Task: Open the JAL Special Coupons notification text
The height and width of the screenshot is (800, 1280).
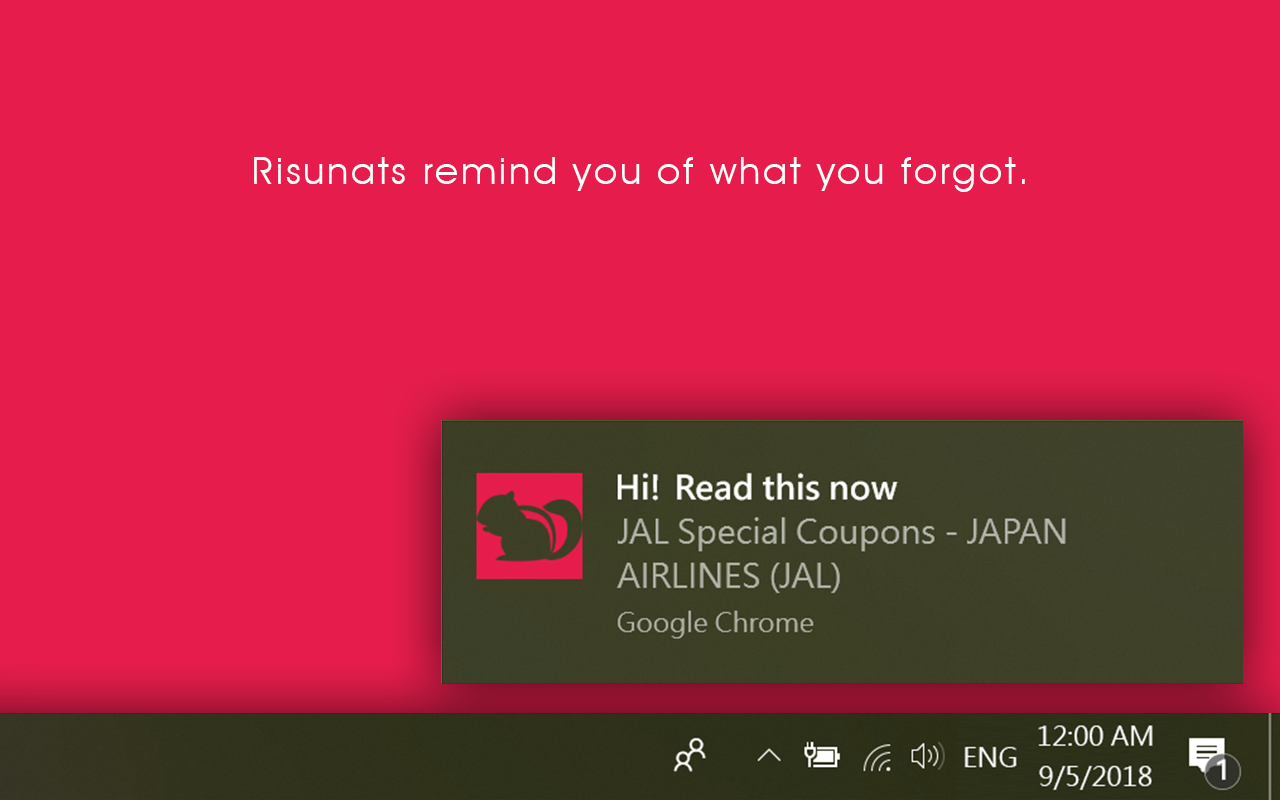Action: [x=842, y=553]
